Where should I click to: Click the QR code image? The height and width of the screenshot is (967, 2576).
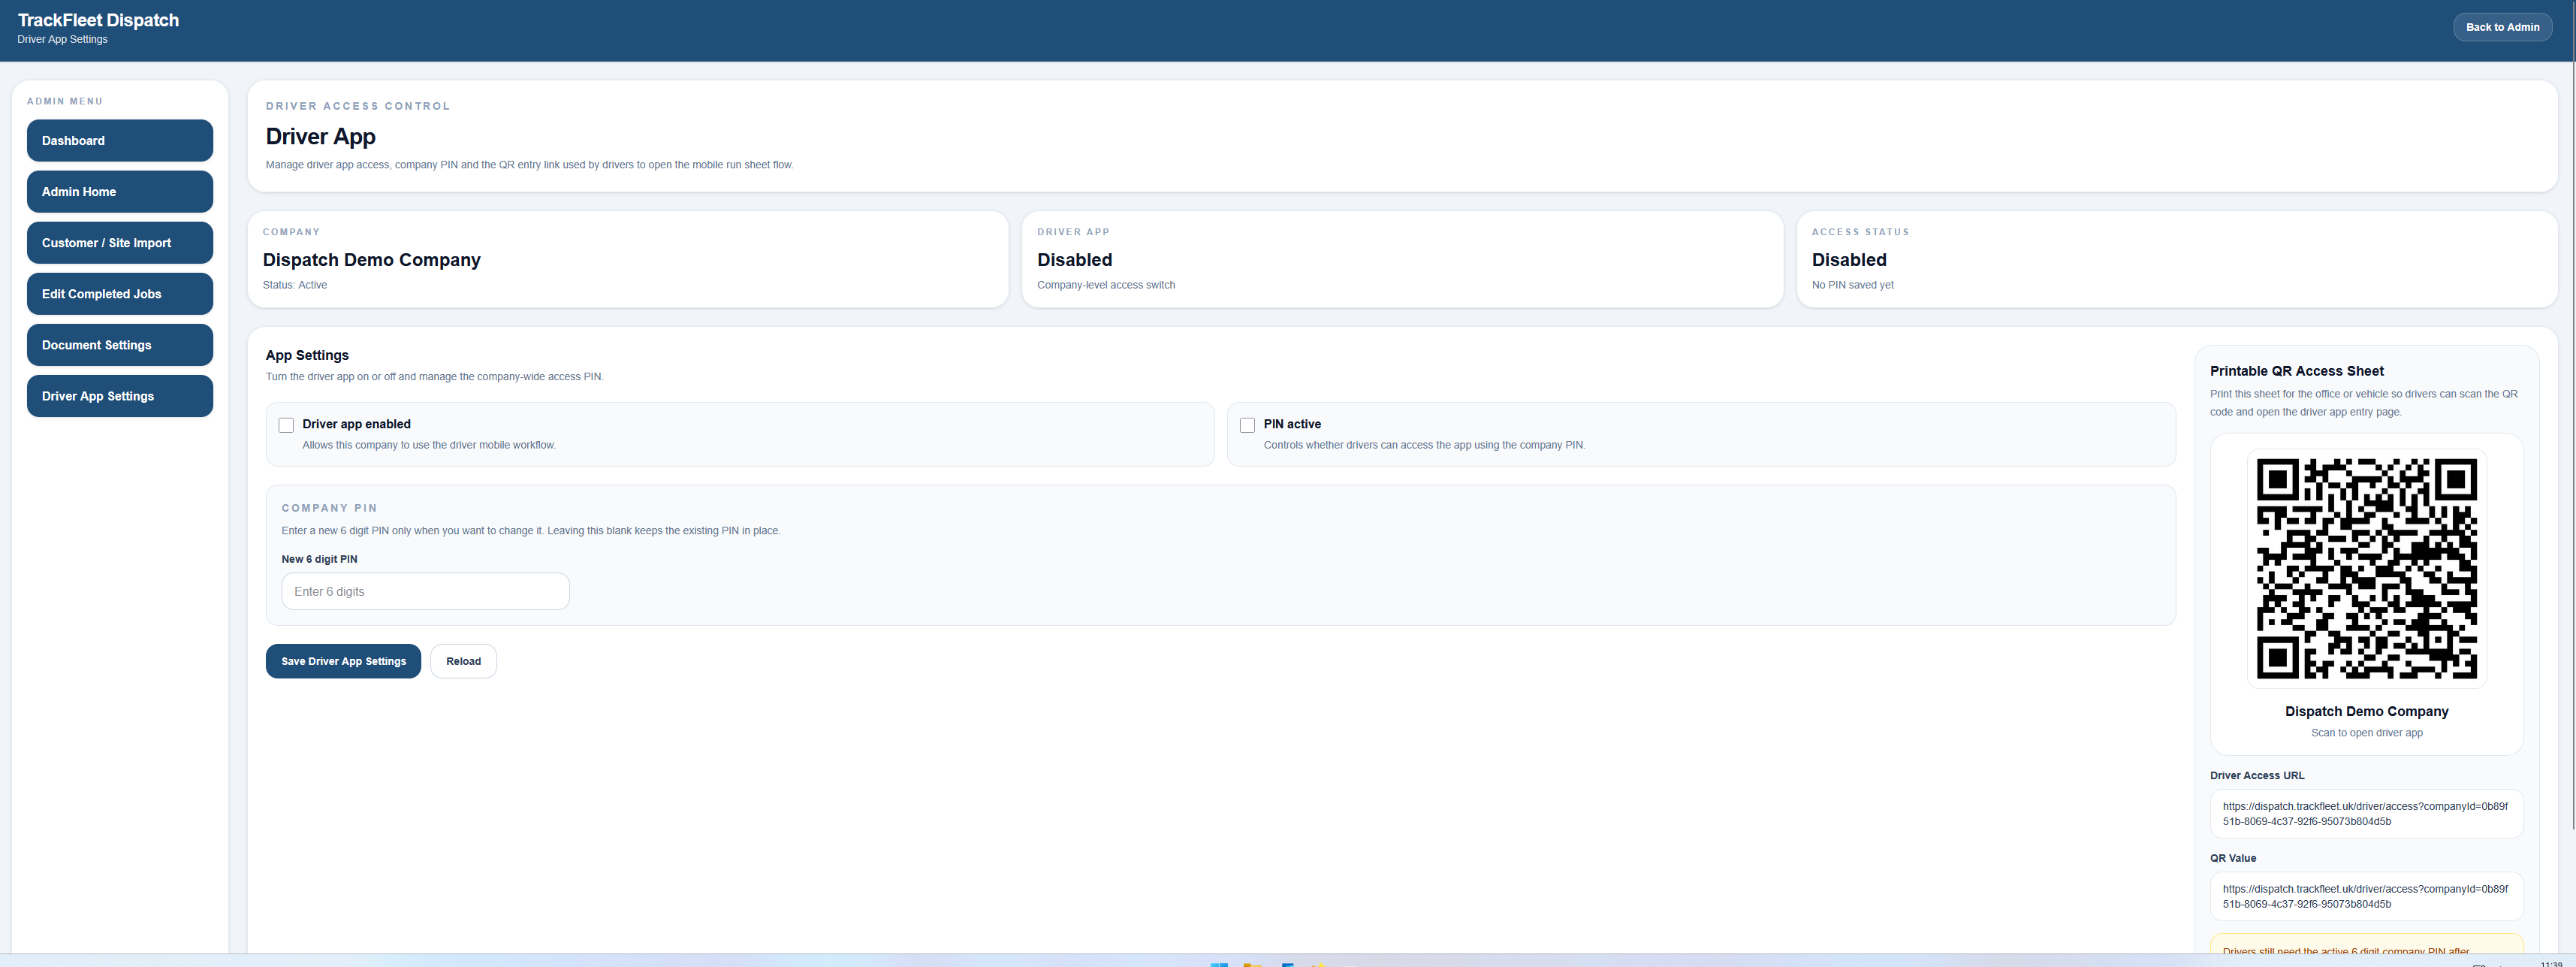pos(2366,568)
